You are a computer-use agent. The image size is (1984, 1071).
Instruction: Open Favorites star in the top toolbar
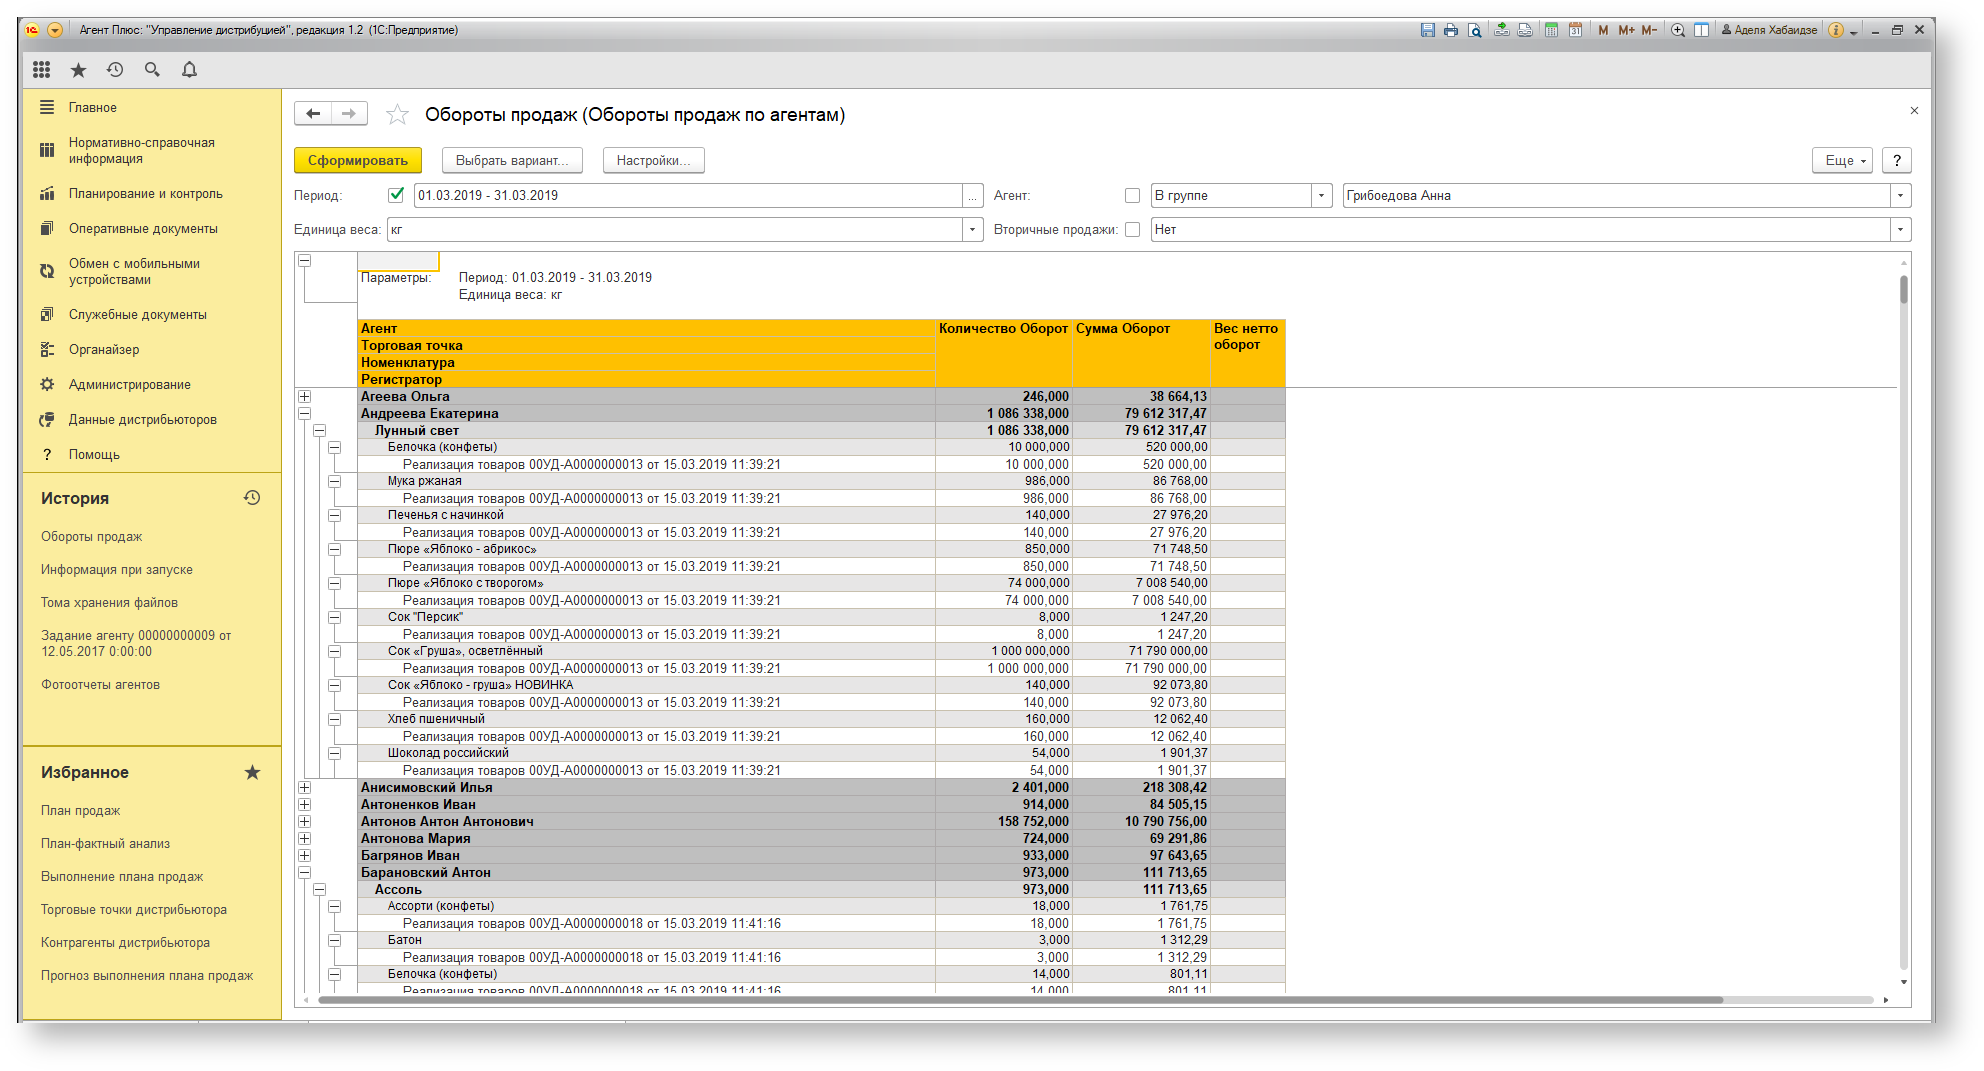tap(79, 69)
